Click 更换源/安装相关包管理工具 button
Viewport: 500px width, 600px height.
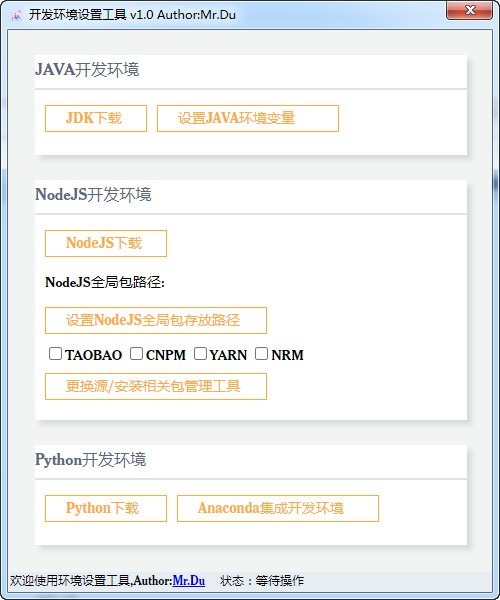[x=156, y=386]
